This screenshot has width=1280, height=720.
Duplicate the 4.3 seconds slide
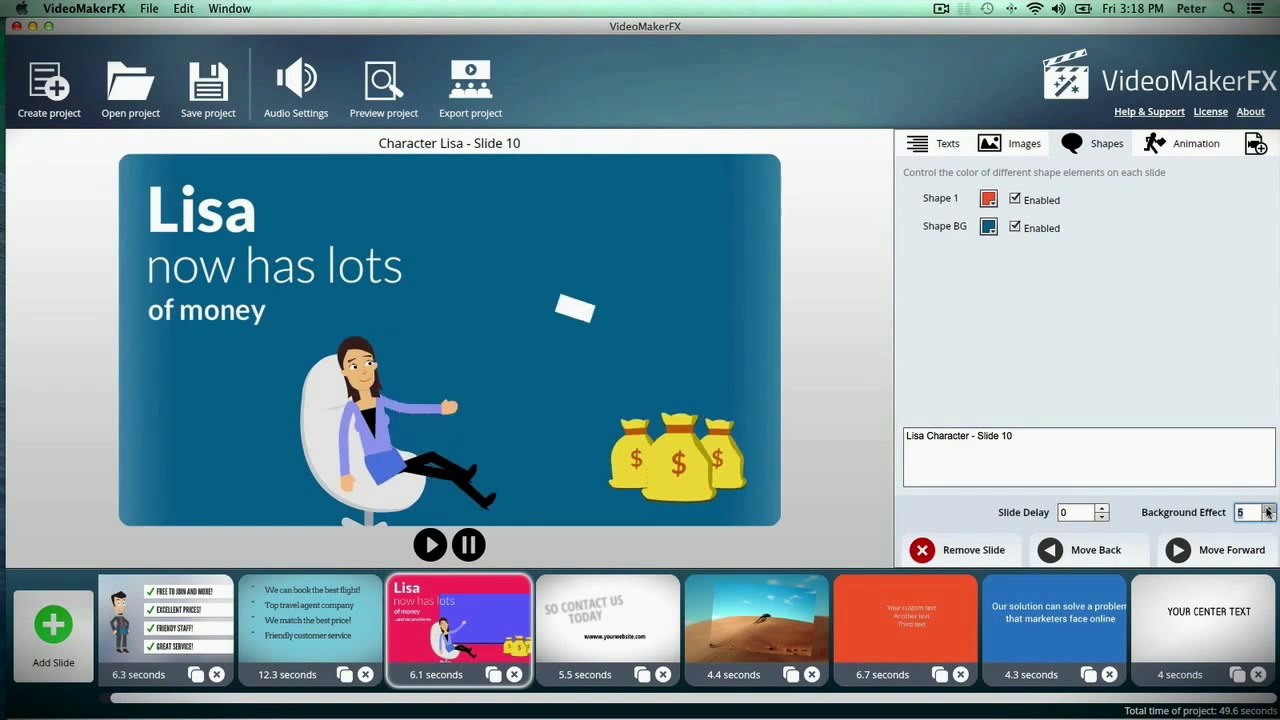(1090, 675)
